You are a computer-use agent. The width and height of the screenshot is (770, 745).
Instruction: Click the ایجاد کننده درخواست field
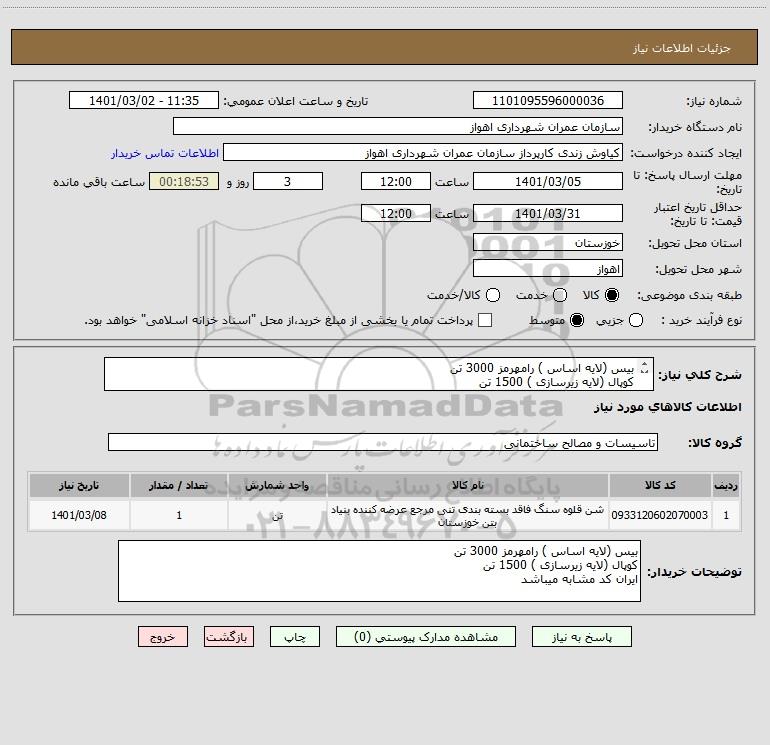pos(423,153)
